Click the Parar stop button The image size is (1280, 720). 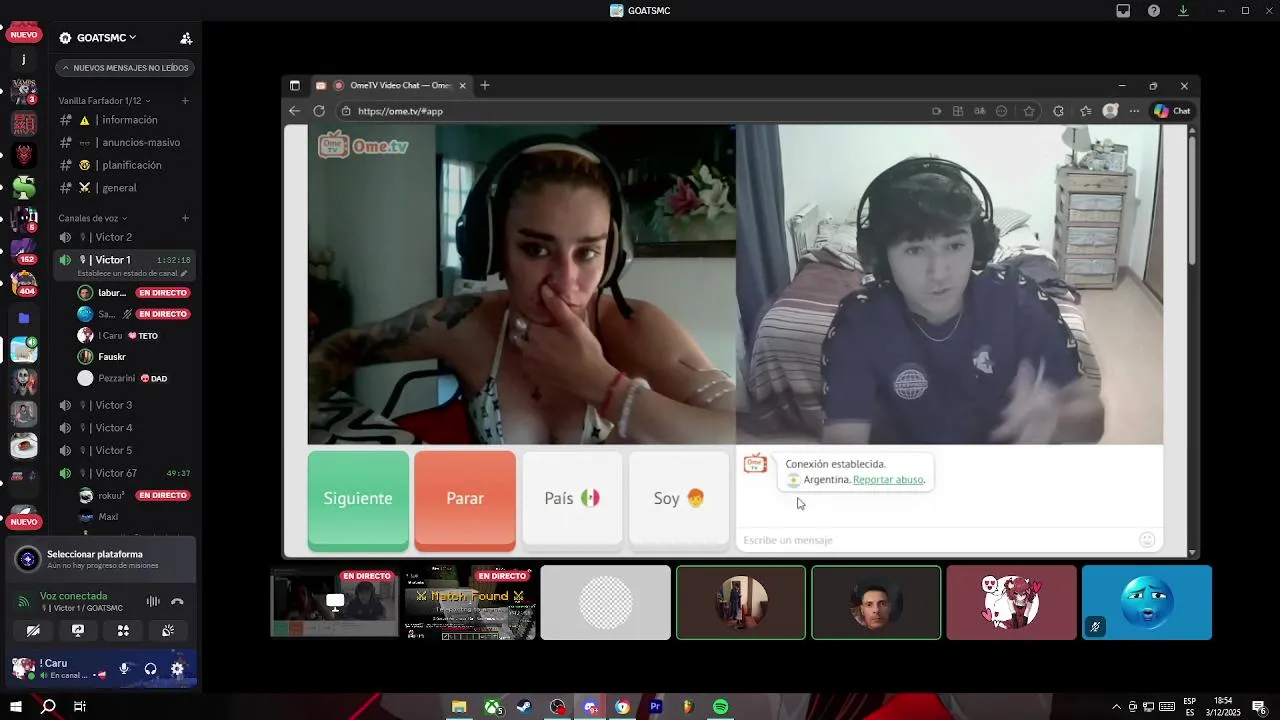tap(465, 499)
